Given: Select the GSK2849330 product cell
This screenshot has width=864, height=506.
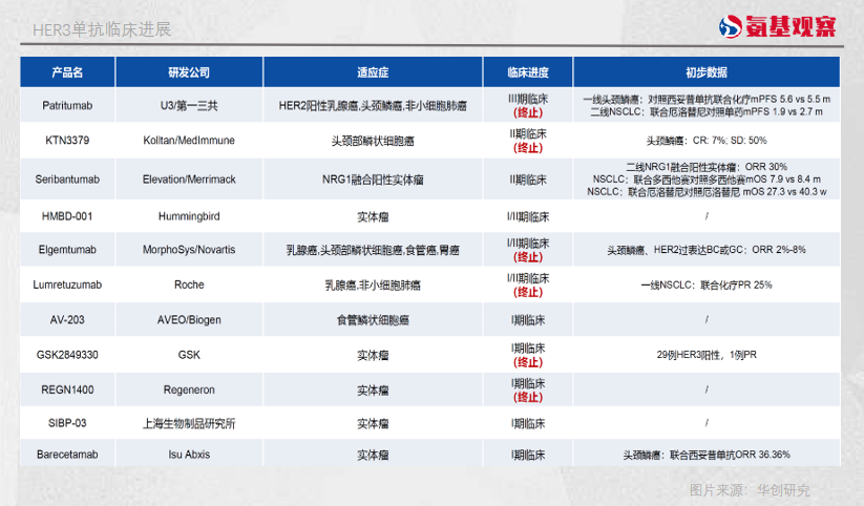Looking at the screenshot, I should click(67, 354).
